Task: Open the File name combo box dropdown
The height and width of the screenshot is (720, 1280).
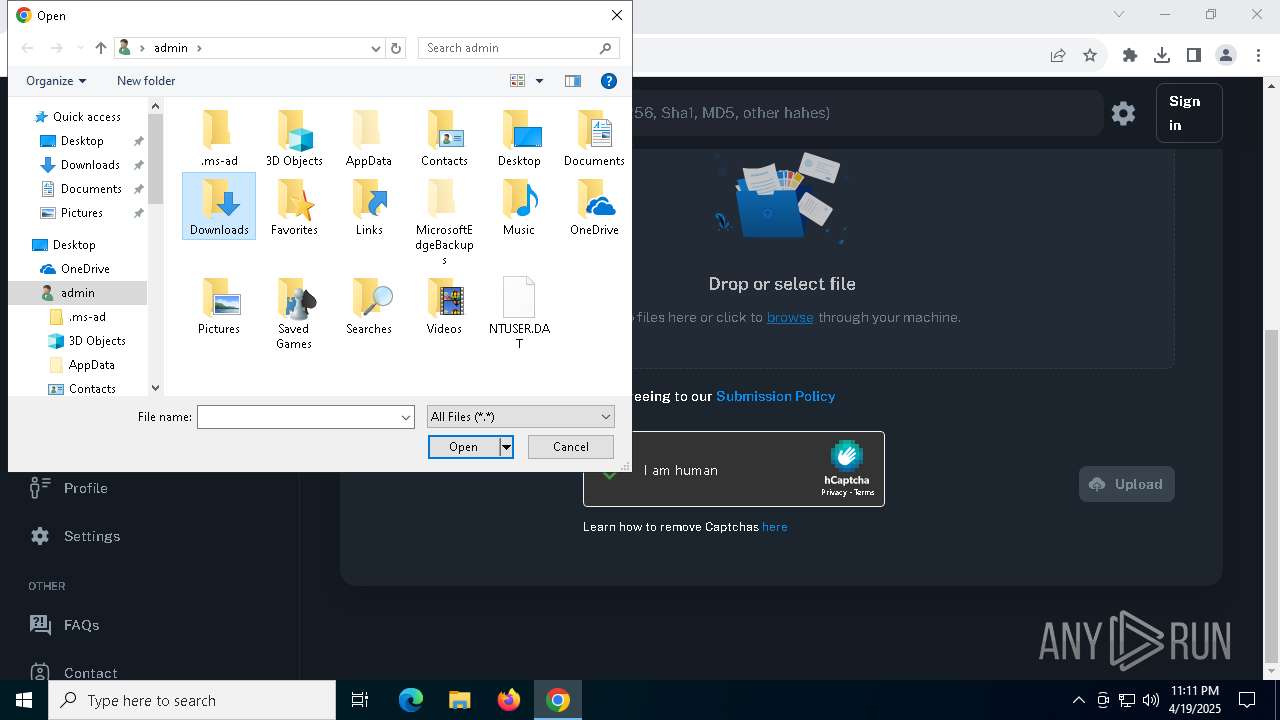Action: [x=406, y=417]
